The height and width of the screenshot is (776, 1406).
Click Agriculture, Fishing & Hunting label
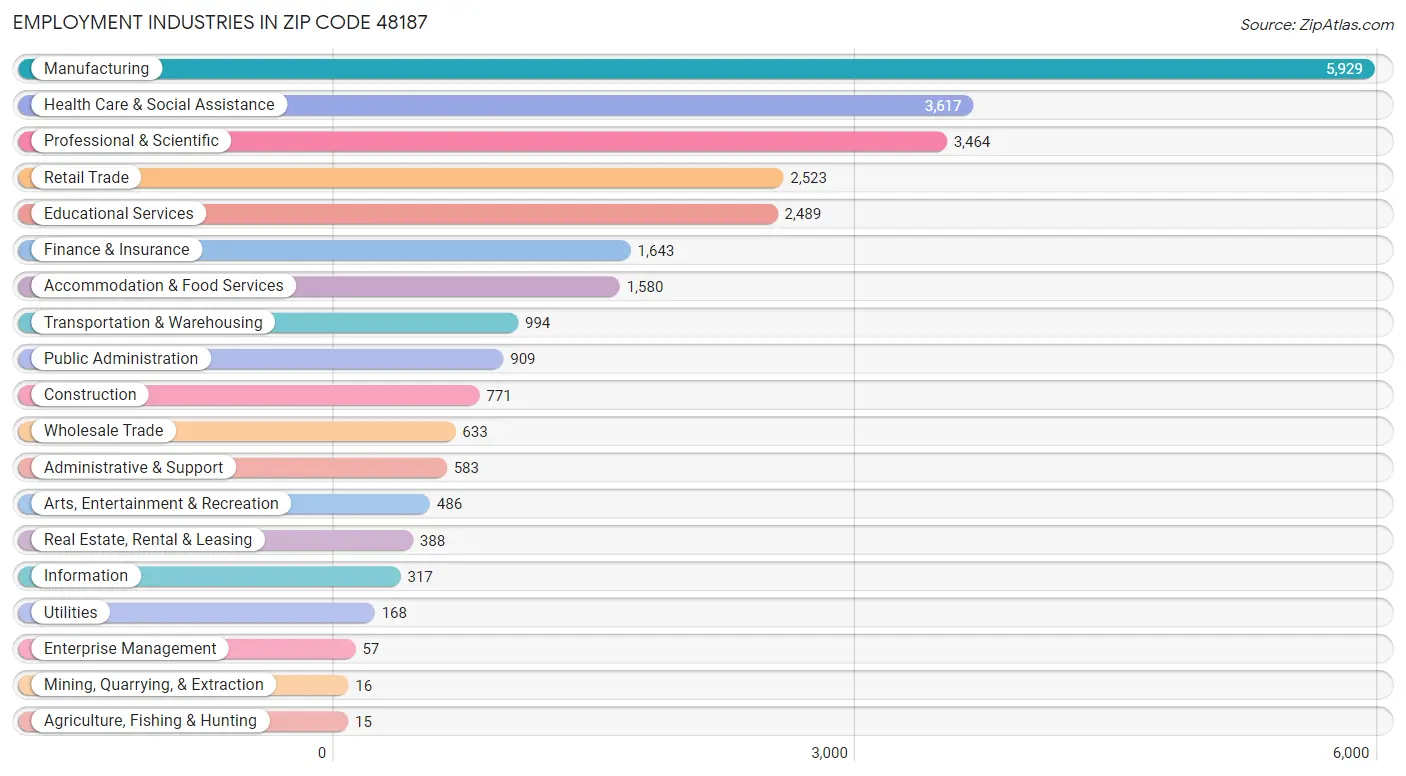click(x=150, y=721)
